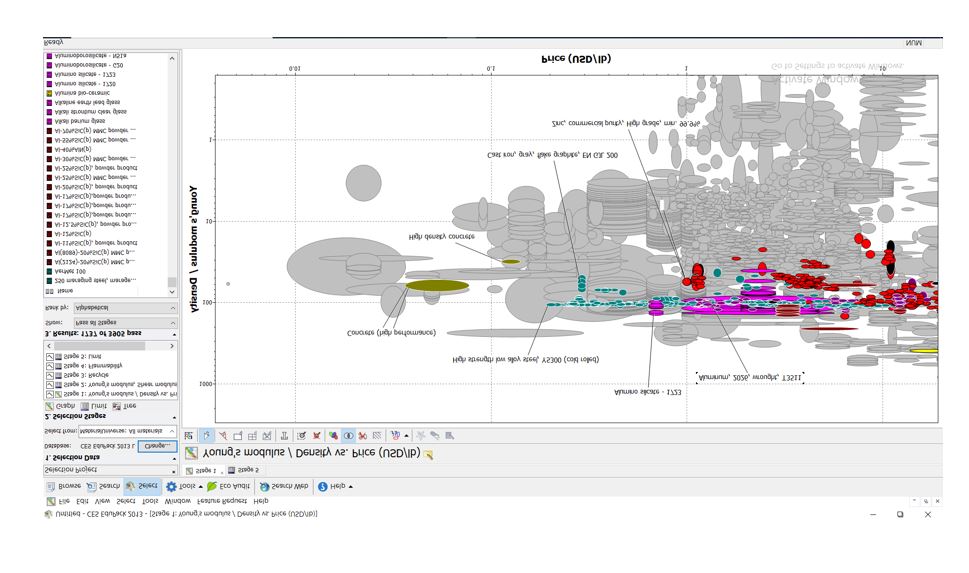
Task: Click yellow swatch for Alumina bio-ceramic
Action: click(x=49, y=93)
